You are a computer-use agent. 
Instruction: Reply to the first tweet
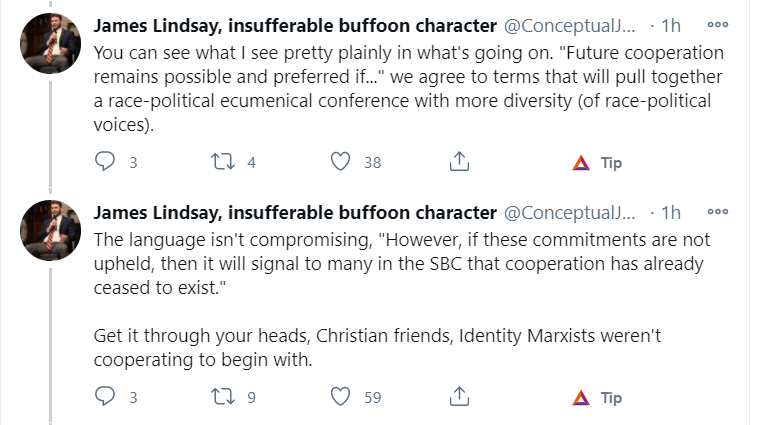(x=106, y=161)
